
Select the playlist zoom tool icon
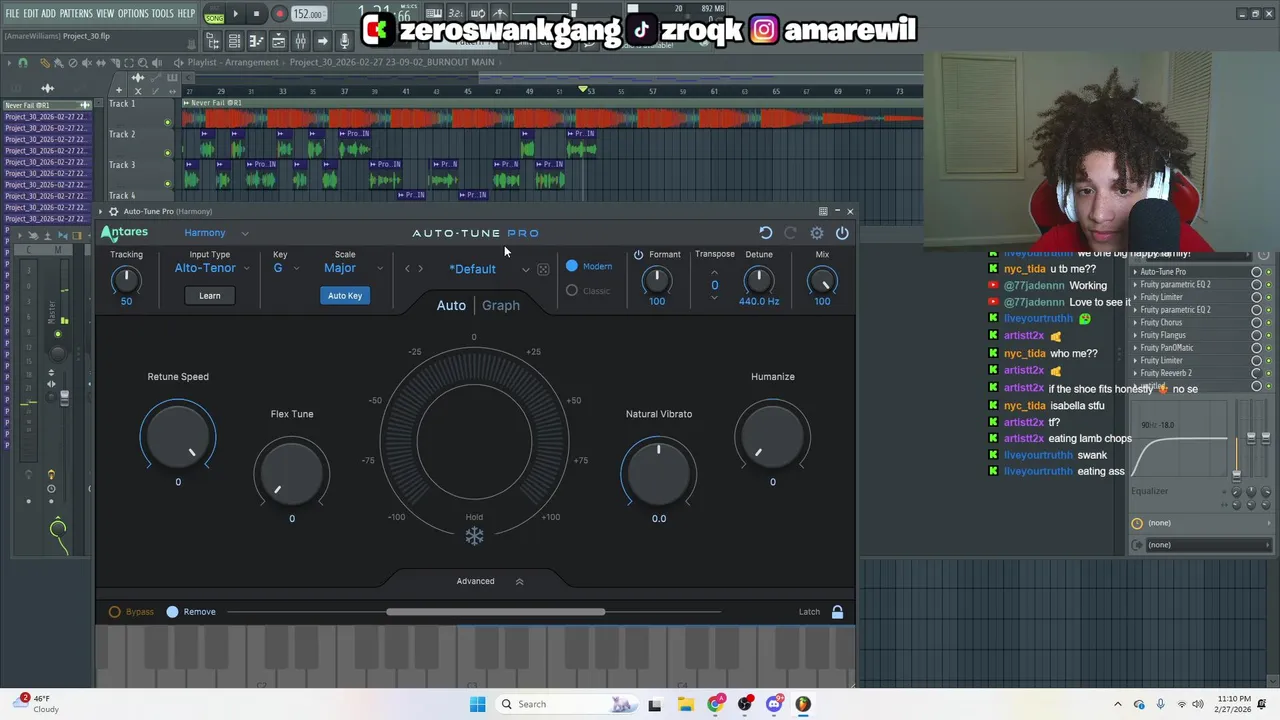tap(143, 62)
